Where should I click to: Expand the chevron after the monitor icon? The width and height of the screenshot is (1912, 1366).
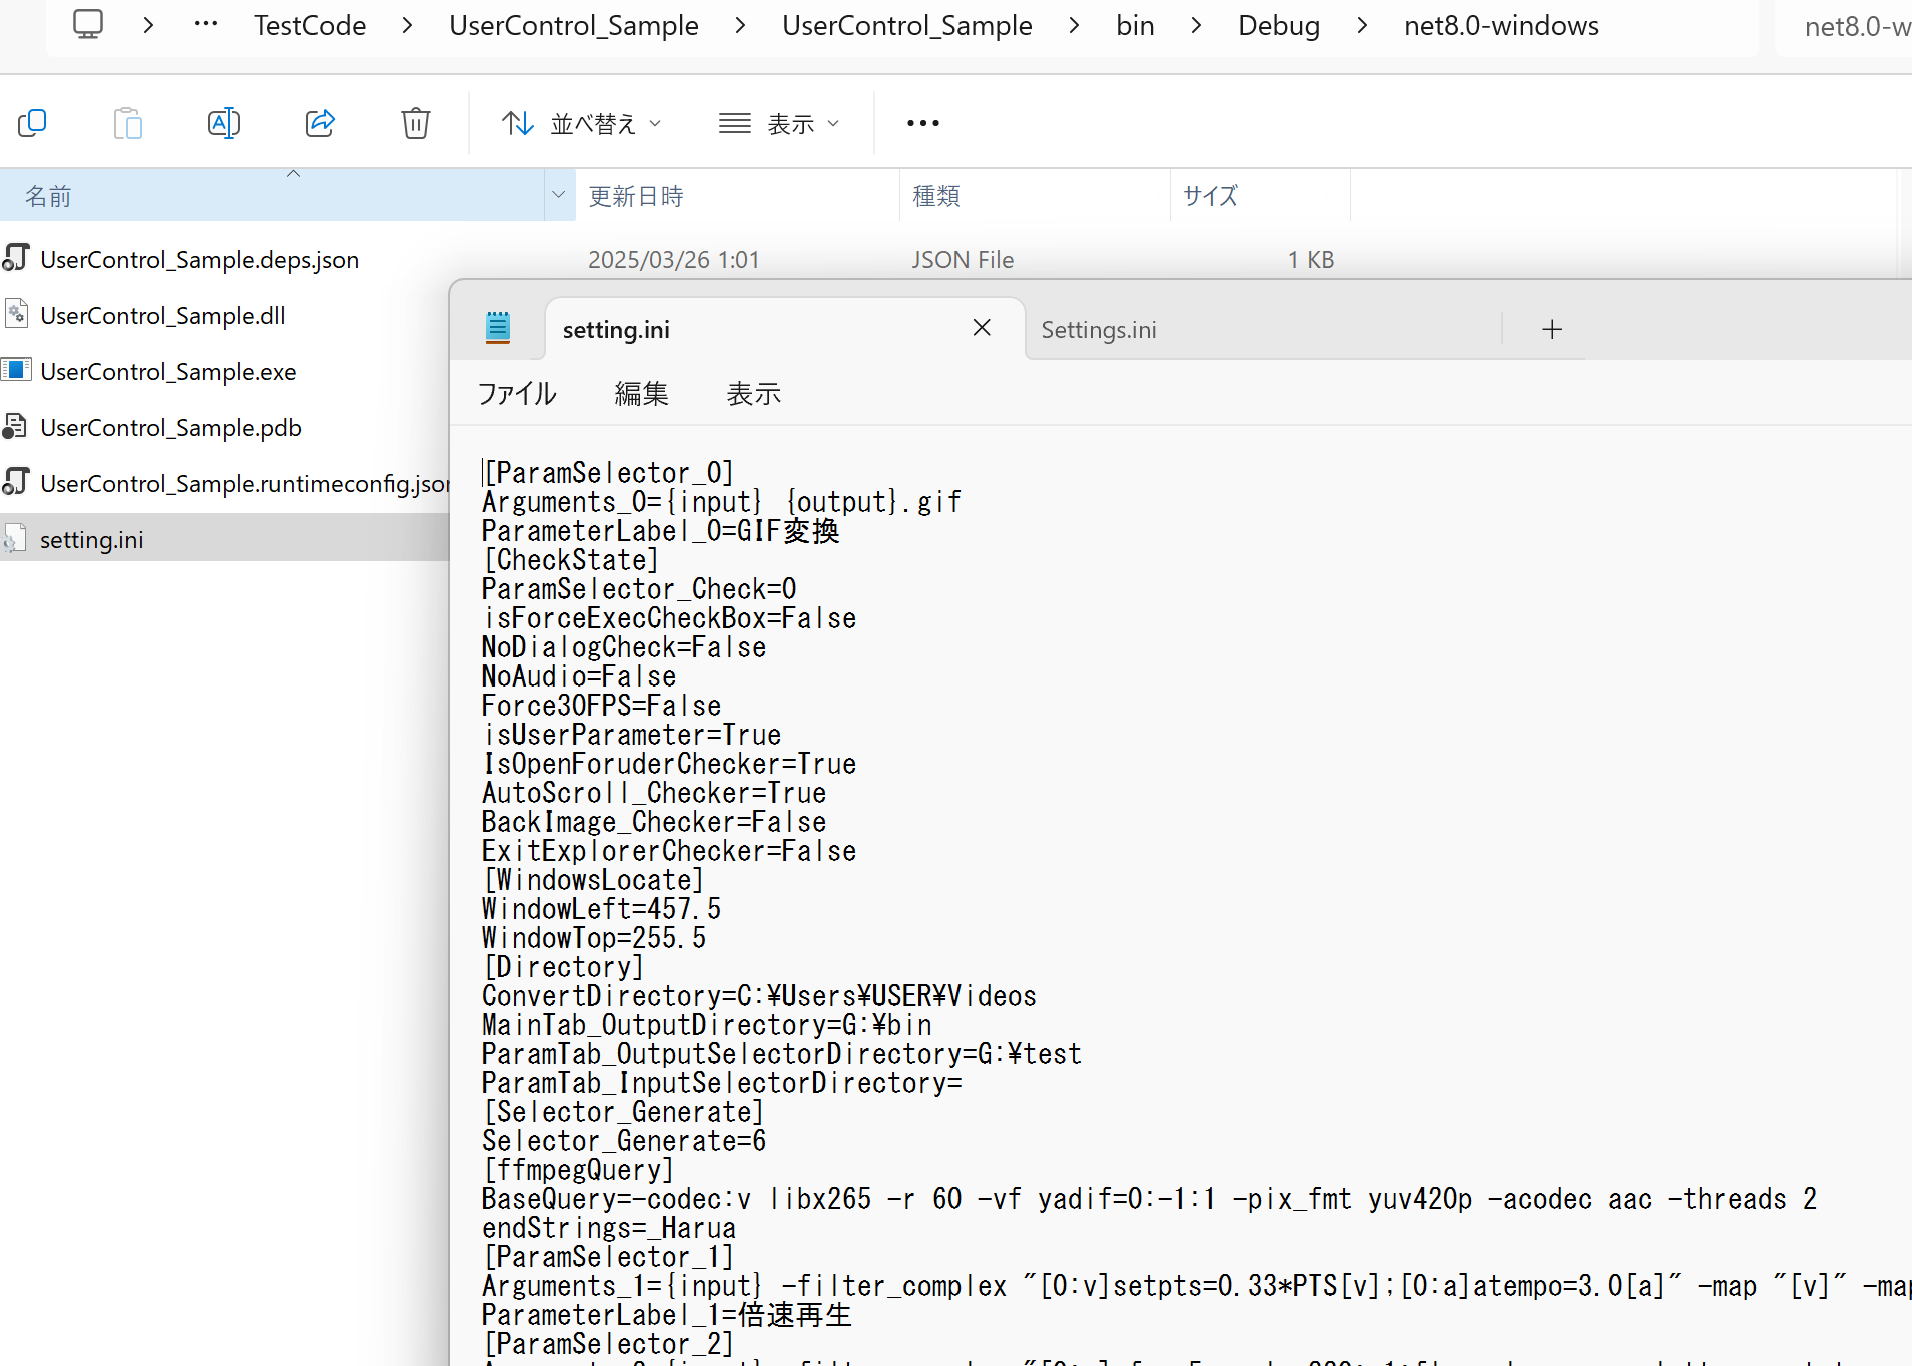(148, 25)
